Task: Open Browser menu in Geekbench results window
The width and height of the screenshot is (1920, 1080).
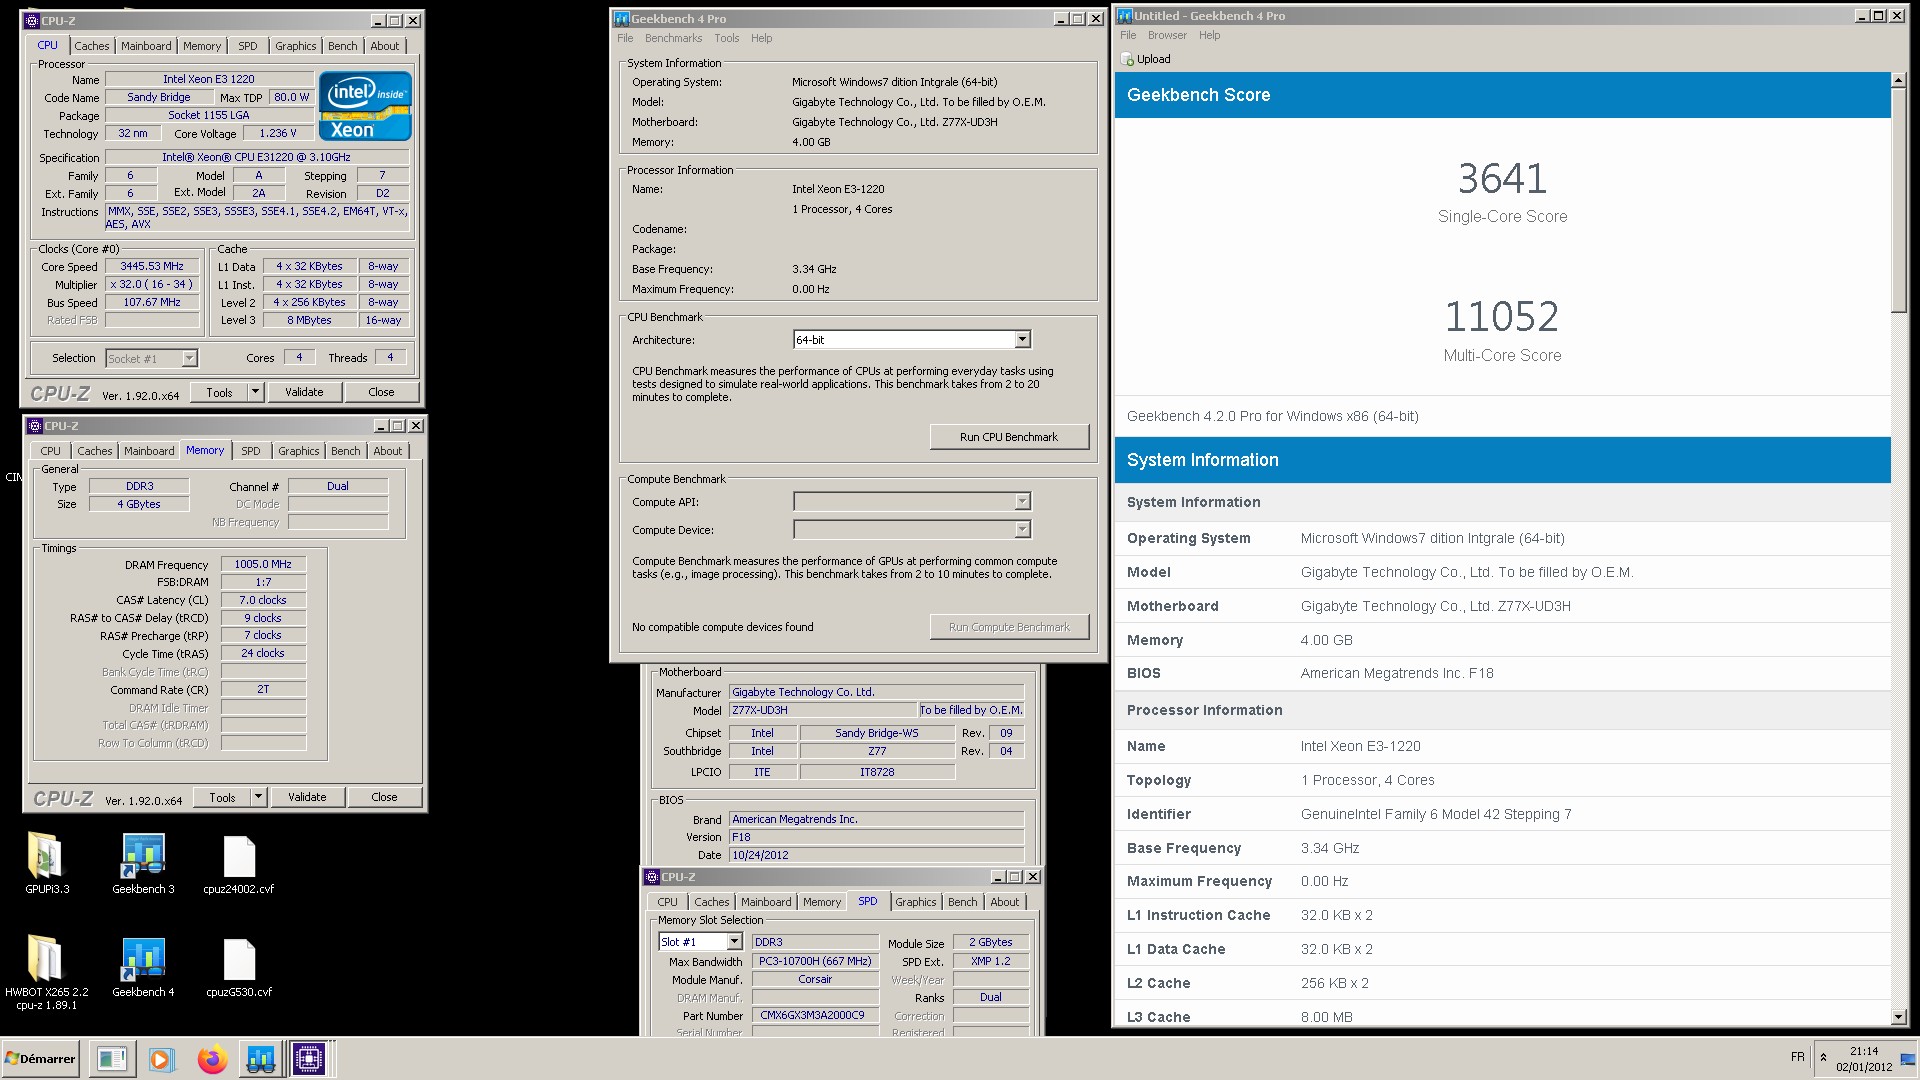Action: point(1167,35)
